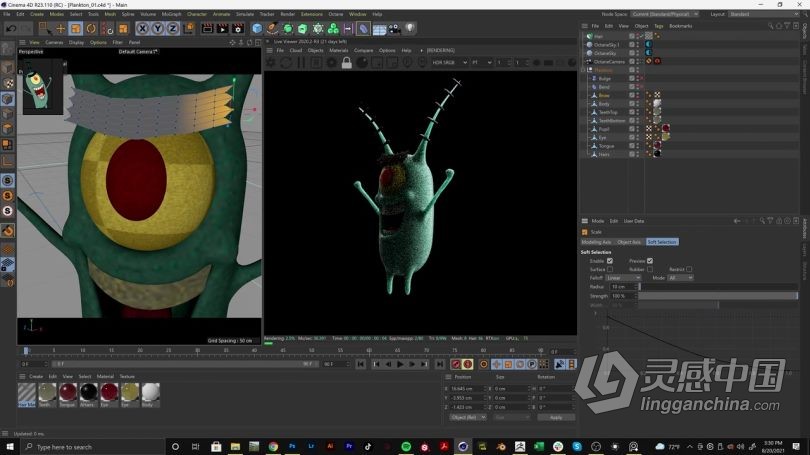The height and width of the screenshot is (455, 810).
Task: Toggle the X axis lock
Action: [x=143, y=29]
